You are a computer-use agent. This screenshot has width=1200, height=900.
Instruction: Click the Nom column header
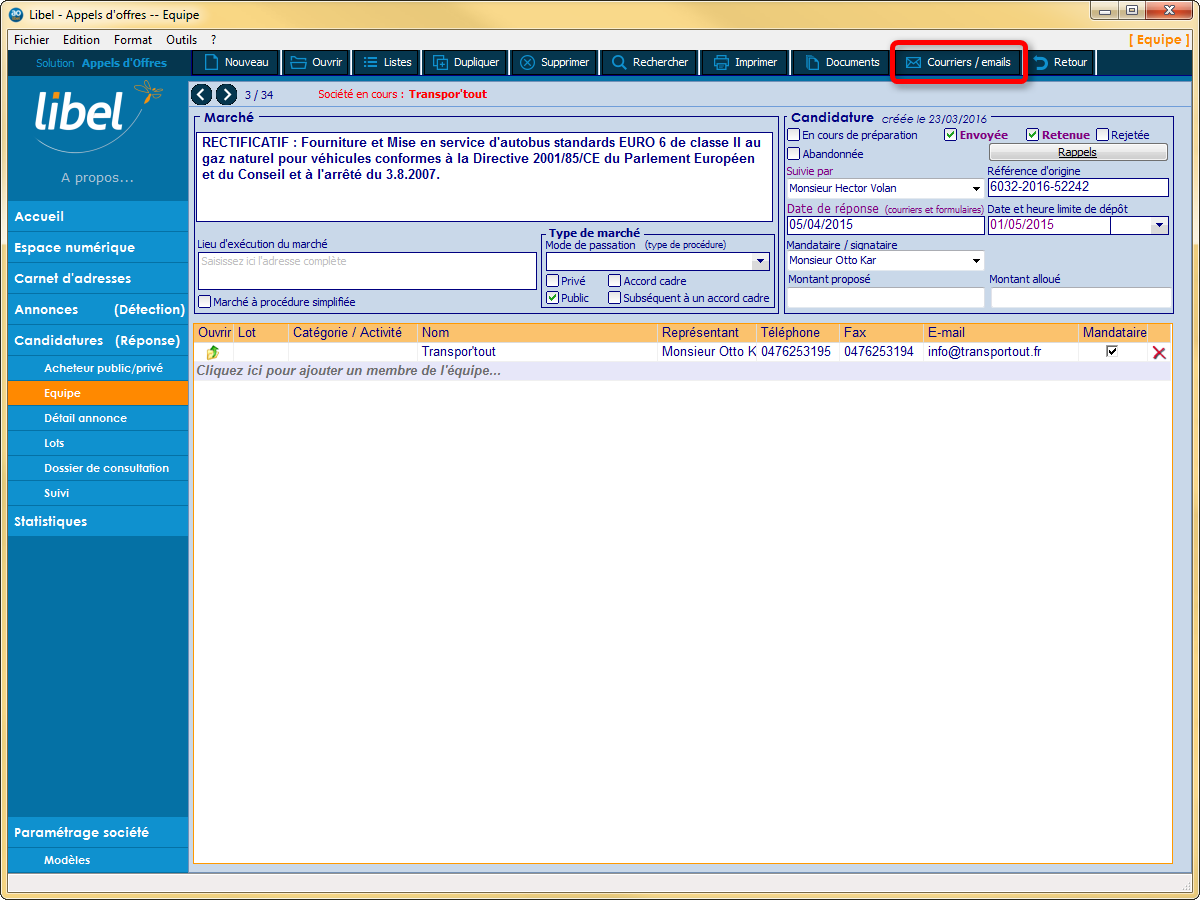(538, 332)
